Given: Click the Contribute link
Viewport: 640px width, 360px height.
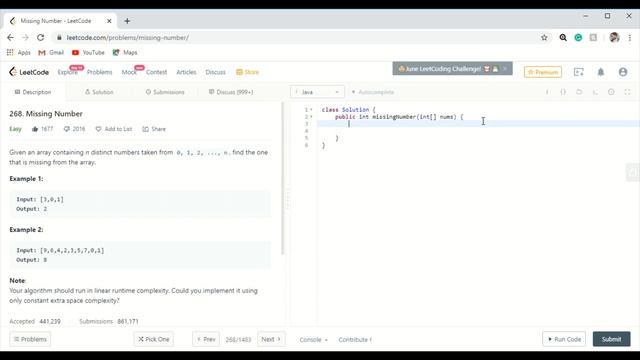Looking at the screenshot, I should pos(355,340).
